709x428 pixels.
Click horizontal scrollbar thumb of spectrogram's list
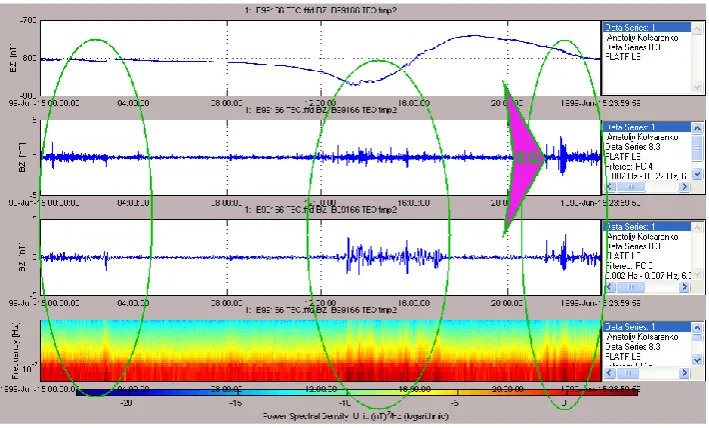pyautogui.click(x=628, y=373)
